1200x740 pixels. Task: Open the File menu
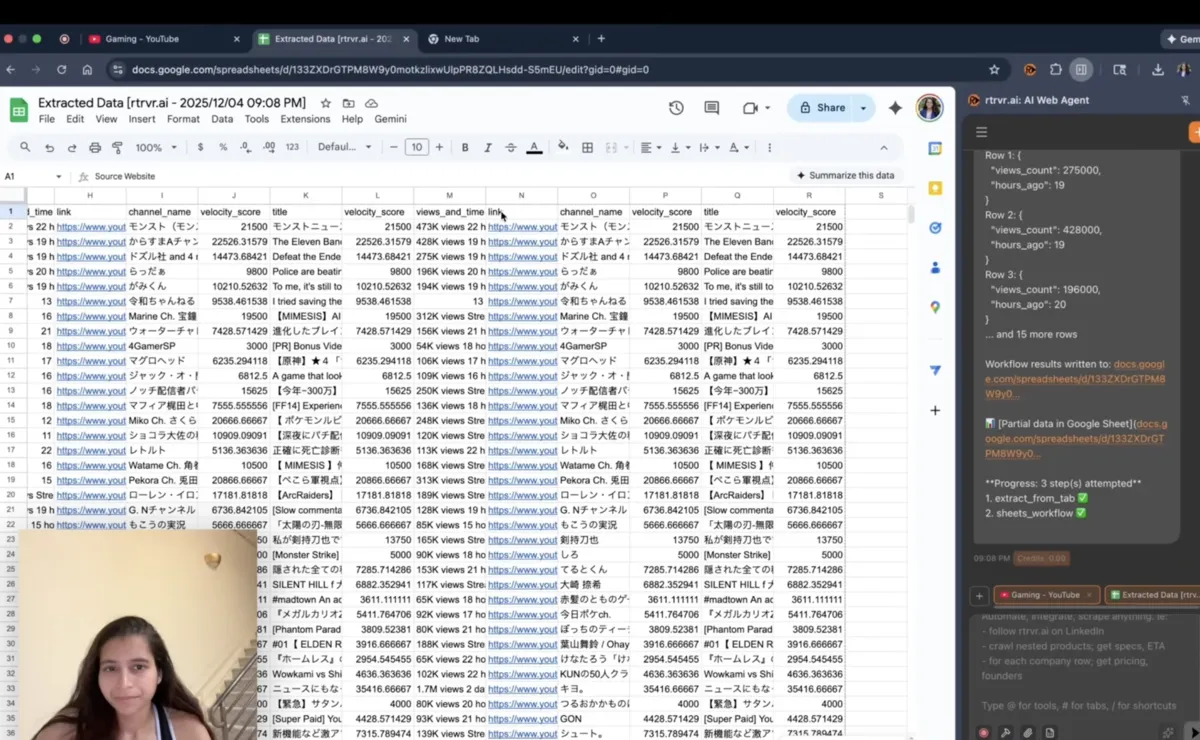(47, 119)
